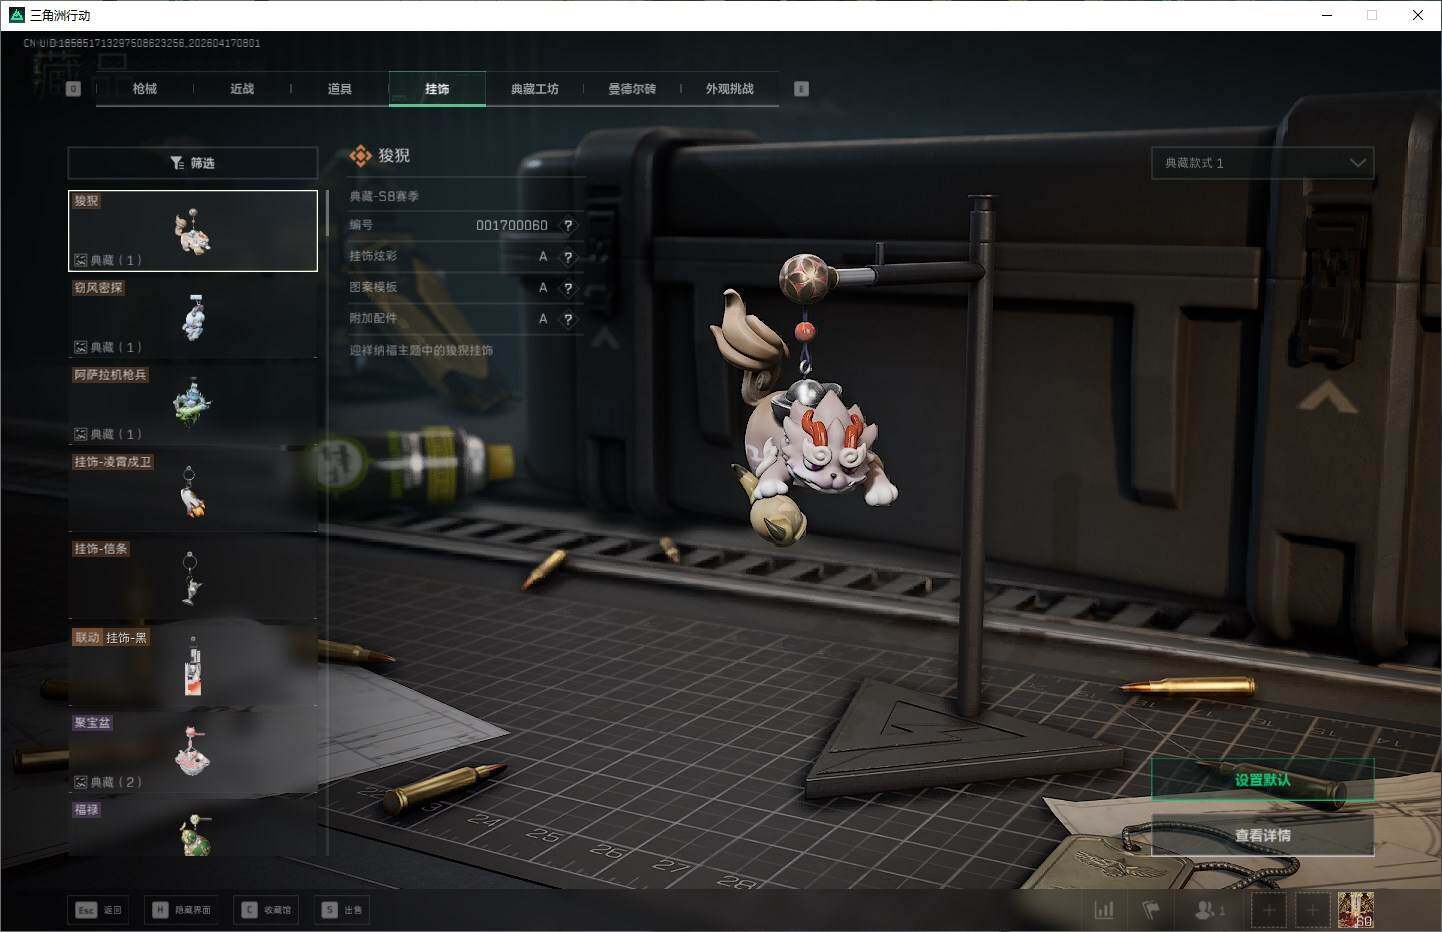
Task: Click the 出售 sell button
Action: tap(343, 910)
